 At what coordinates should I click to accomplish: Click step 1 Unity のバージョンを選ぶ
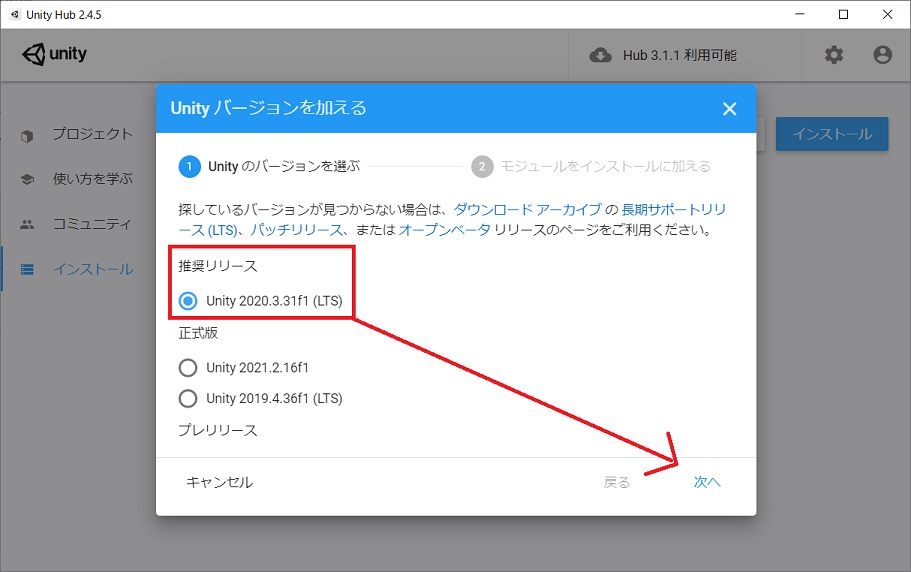click(270, 167)
